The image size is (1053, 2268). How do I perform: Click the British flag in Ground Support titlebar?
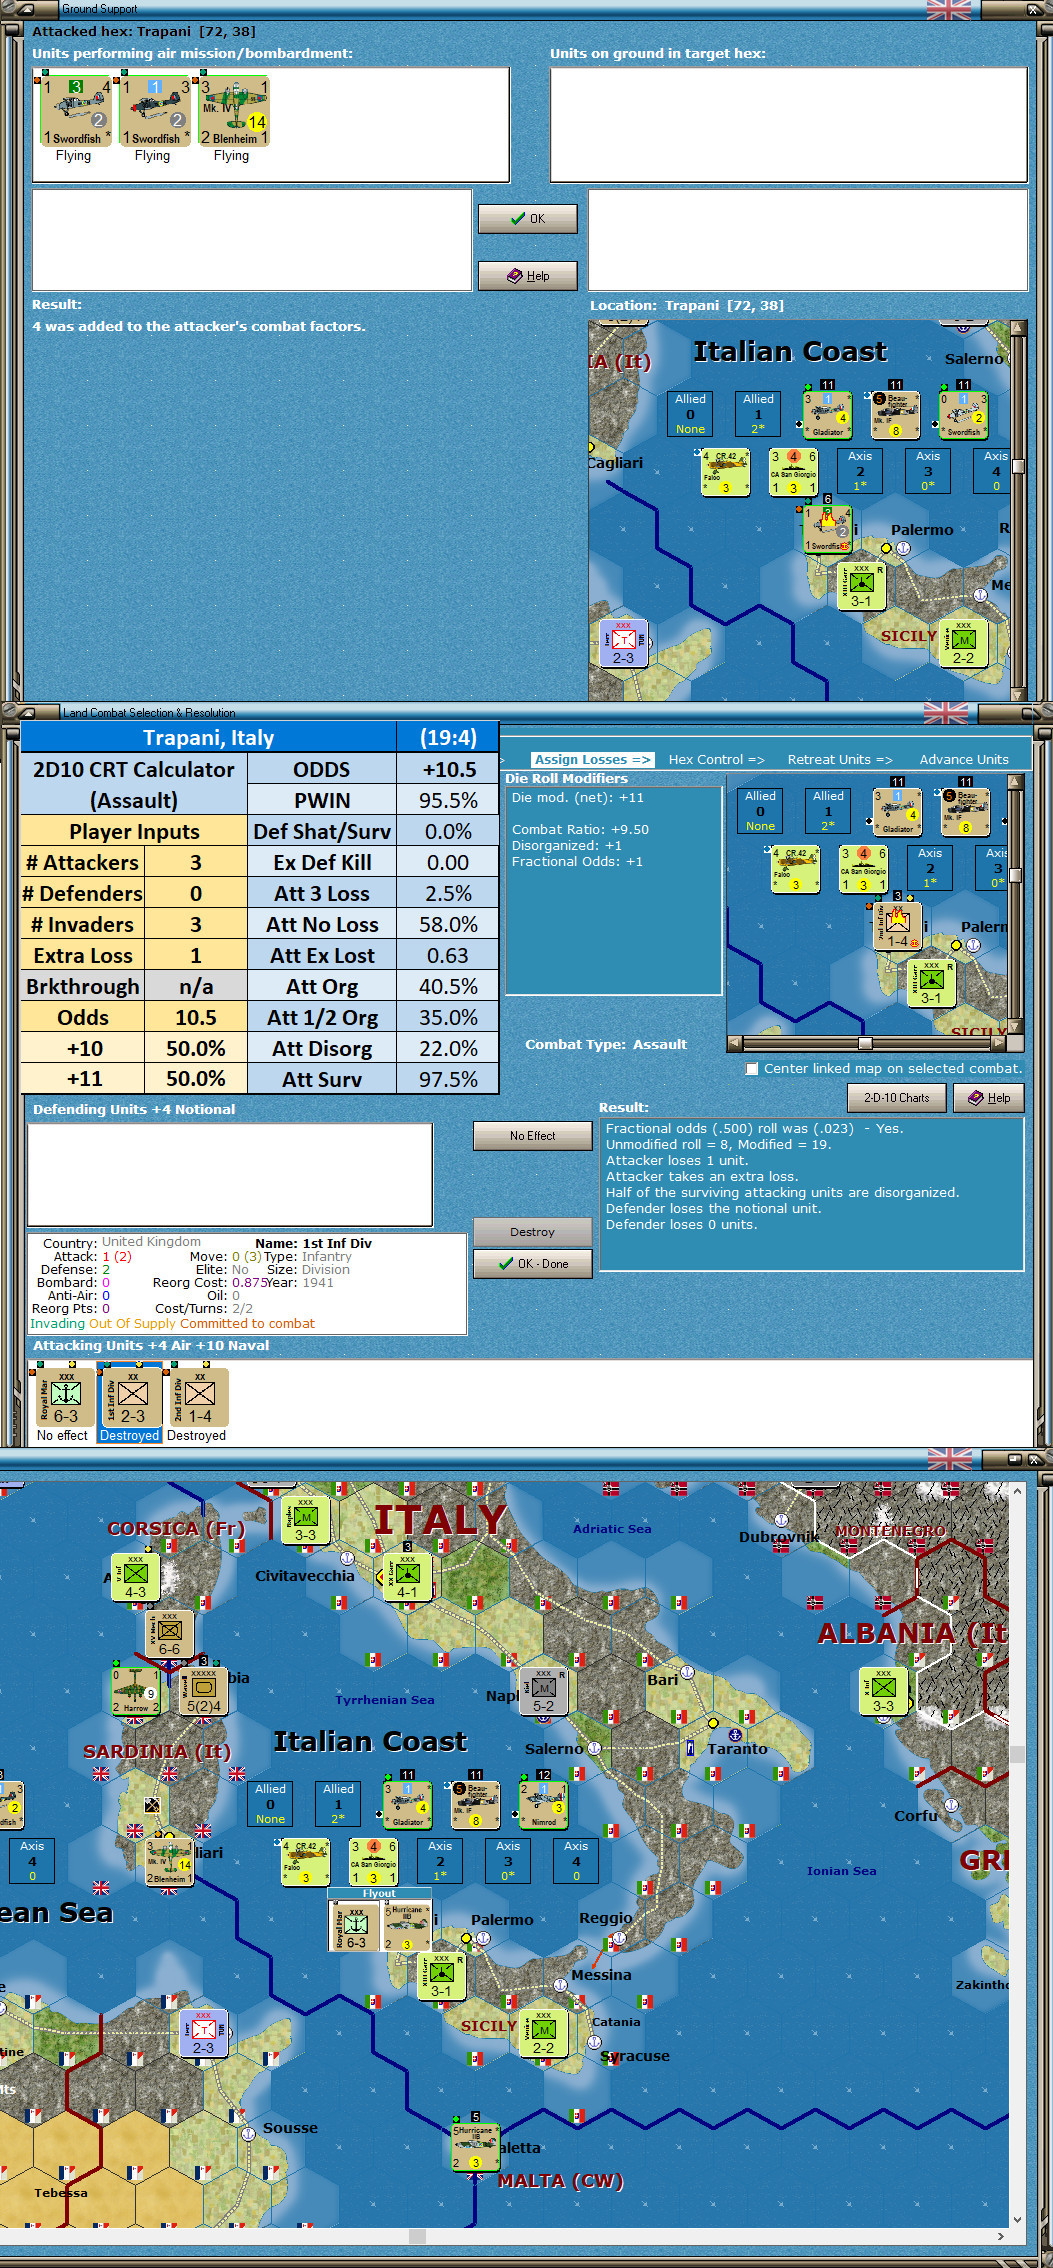pyautogui.click(x=948, y=9)
